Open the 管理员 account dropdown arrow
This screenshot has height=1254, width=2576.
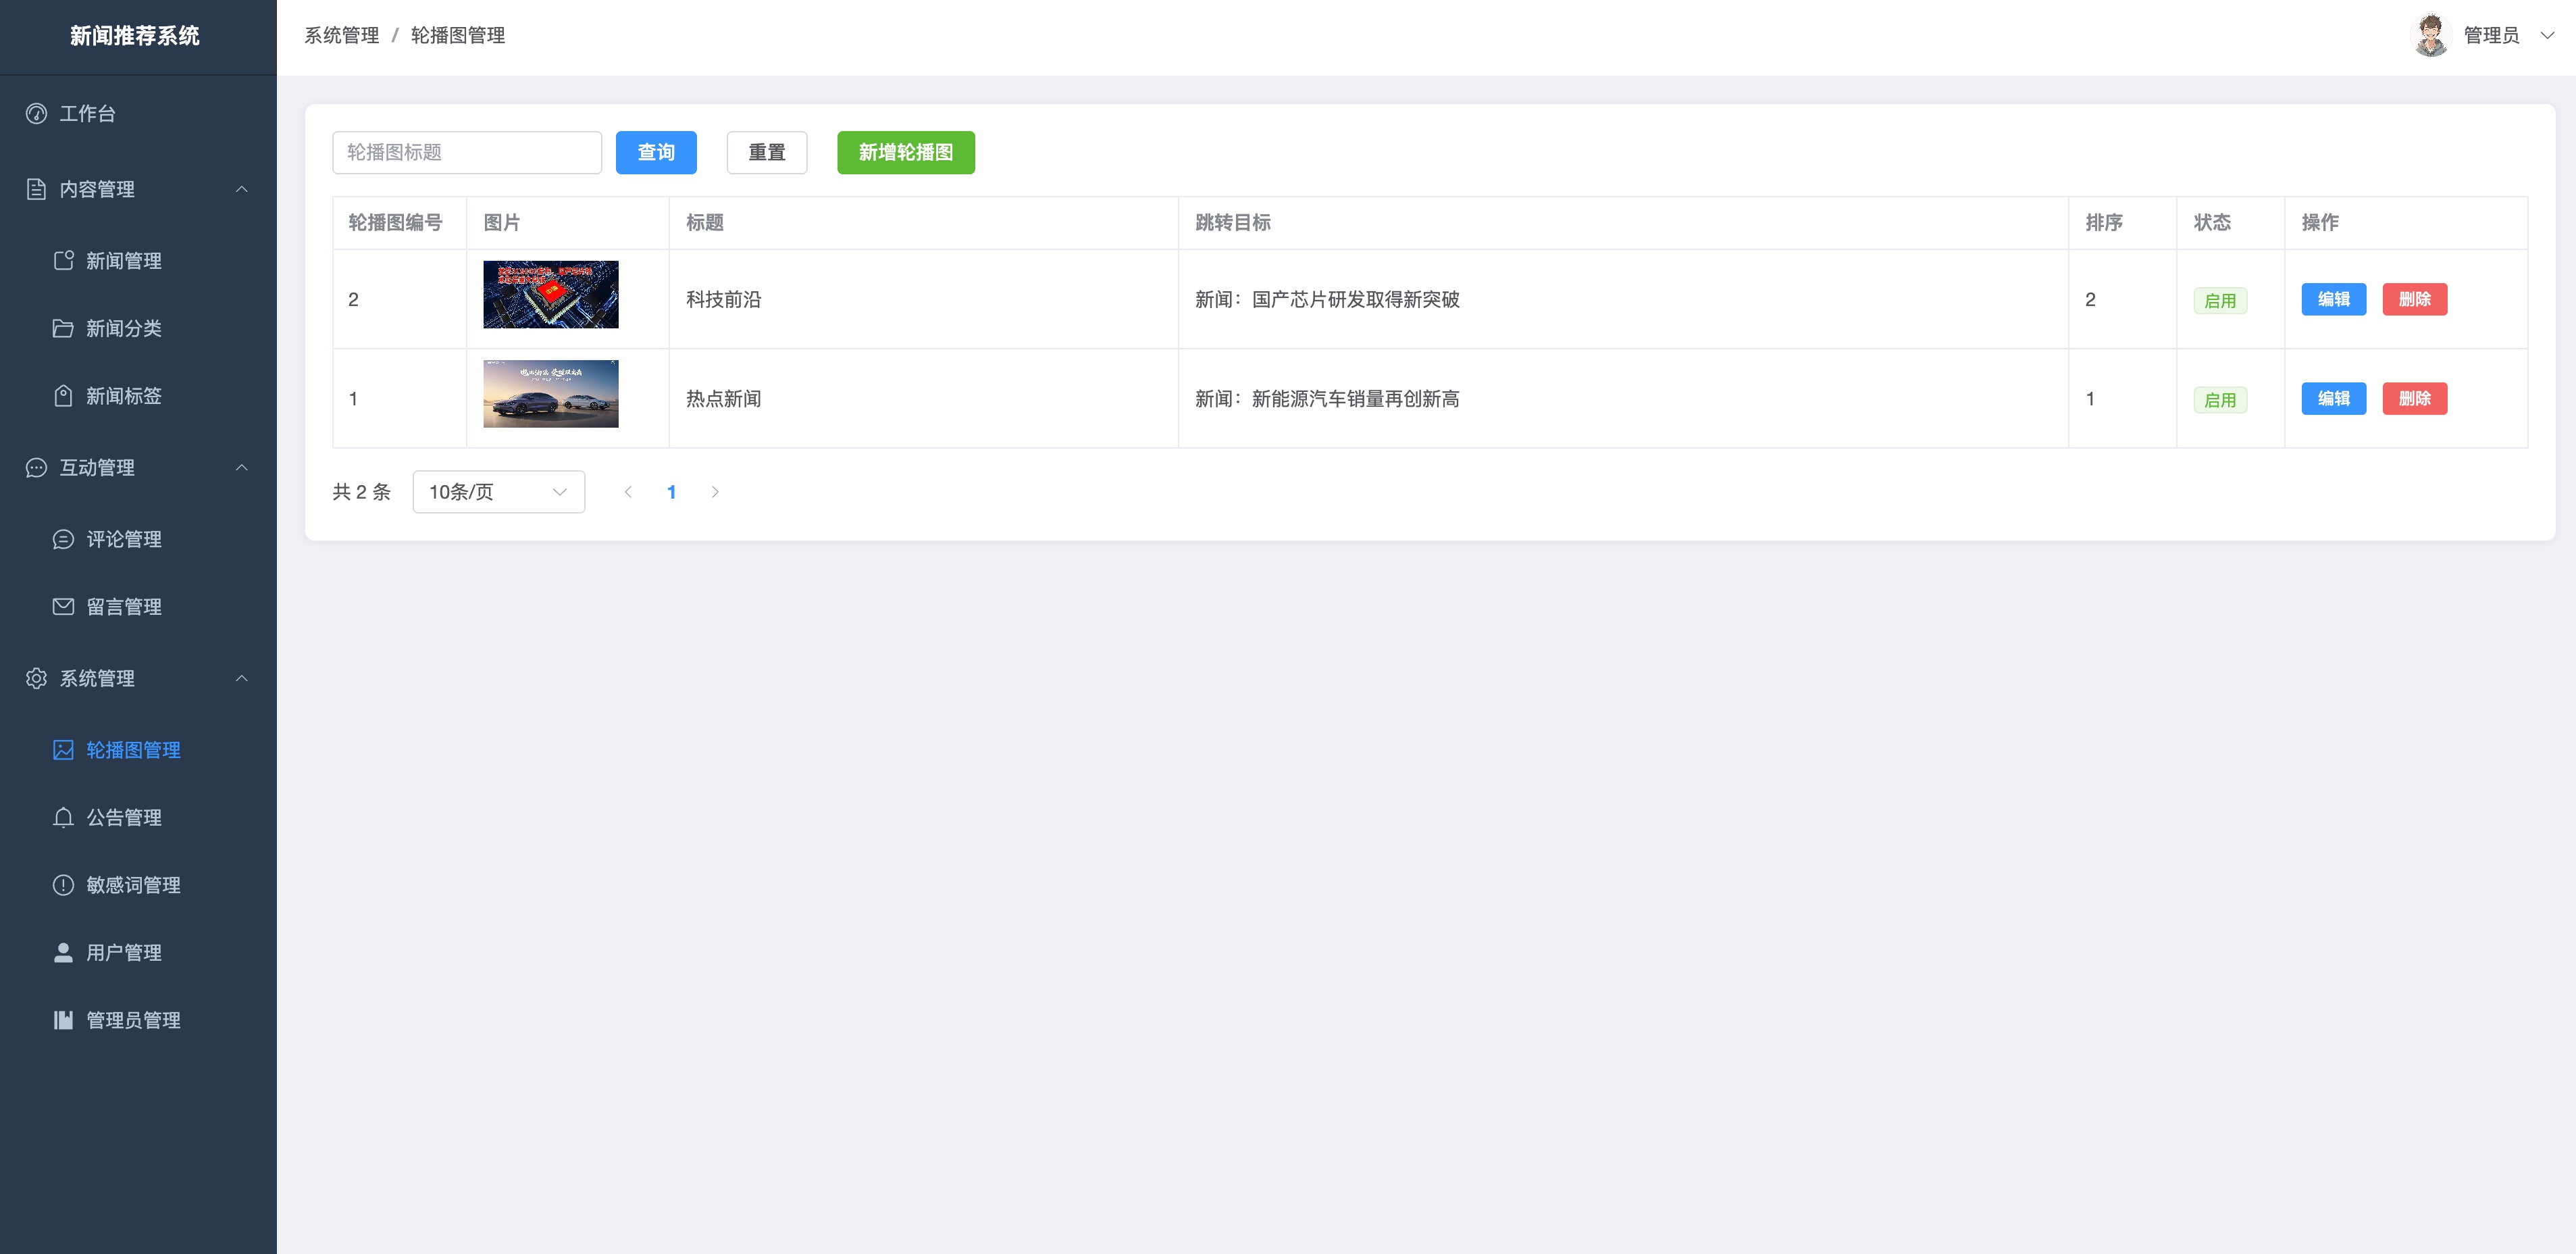click(x=2547, y=36)
